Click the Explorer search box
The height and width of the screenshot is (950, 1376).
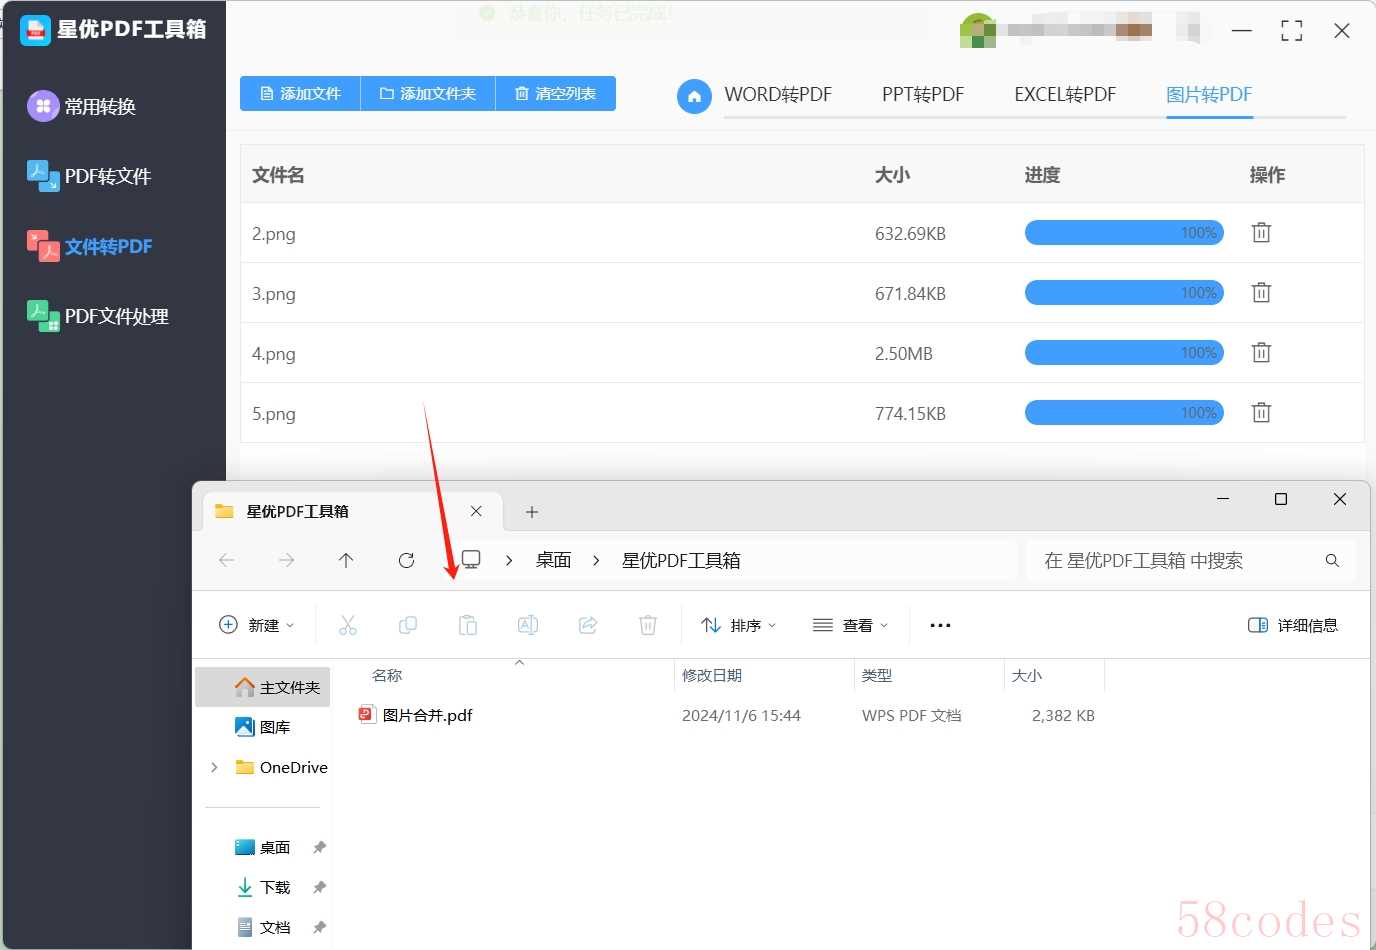(1190, 560)
